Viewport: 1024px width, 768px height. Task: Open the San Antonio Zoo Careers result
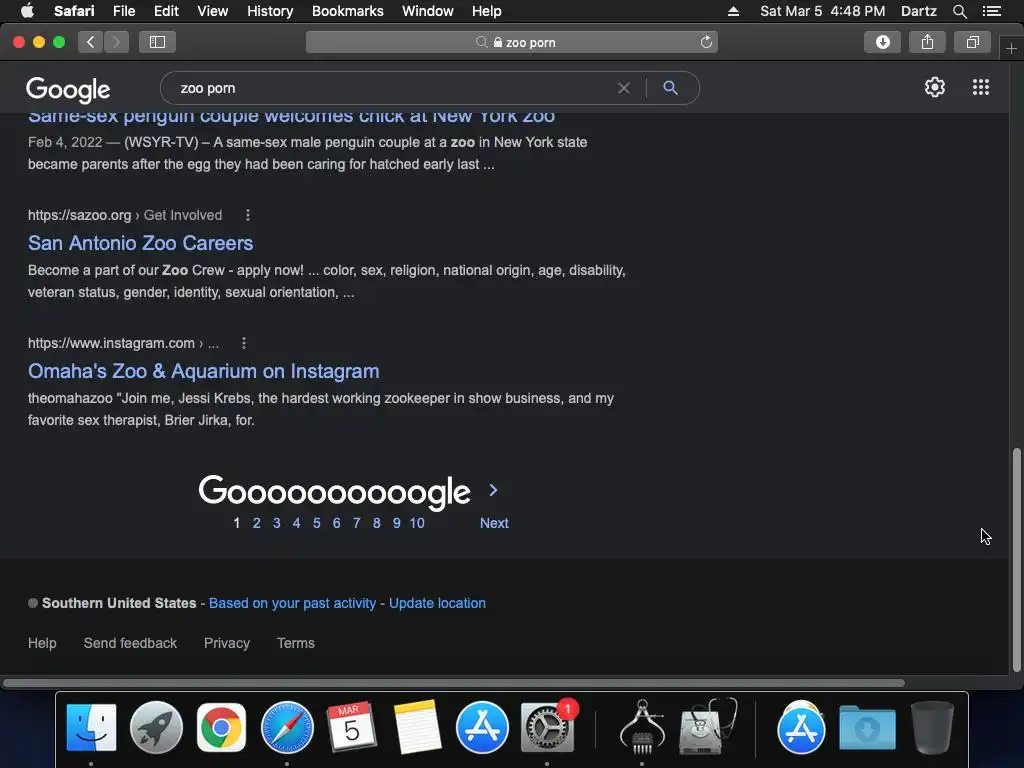point(140,243)
